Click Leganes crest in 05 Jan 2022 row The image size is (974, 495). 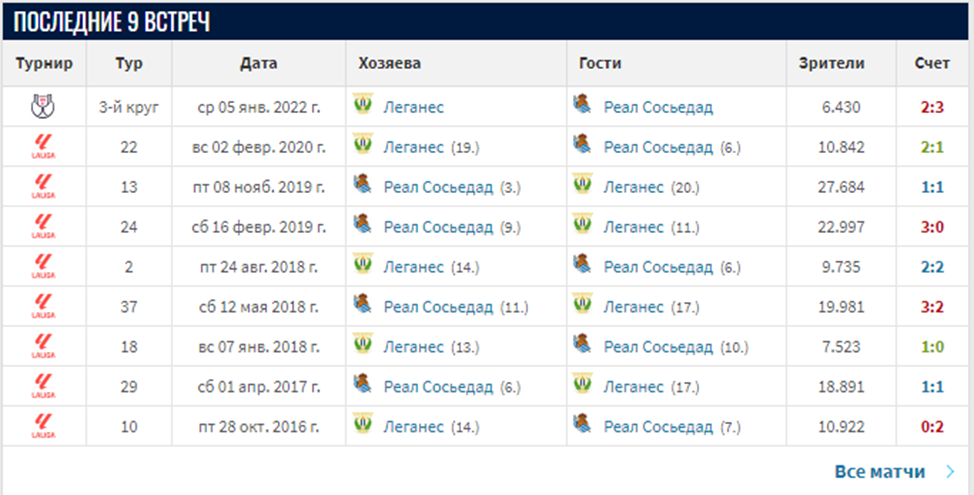(x=363, y=106)
